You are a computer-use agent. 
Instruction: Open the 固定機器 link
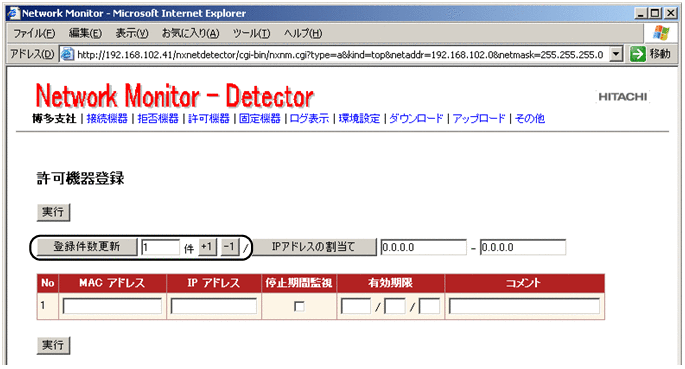click(259, 118)
